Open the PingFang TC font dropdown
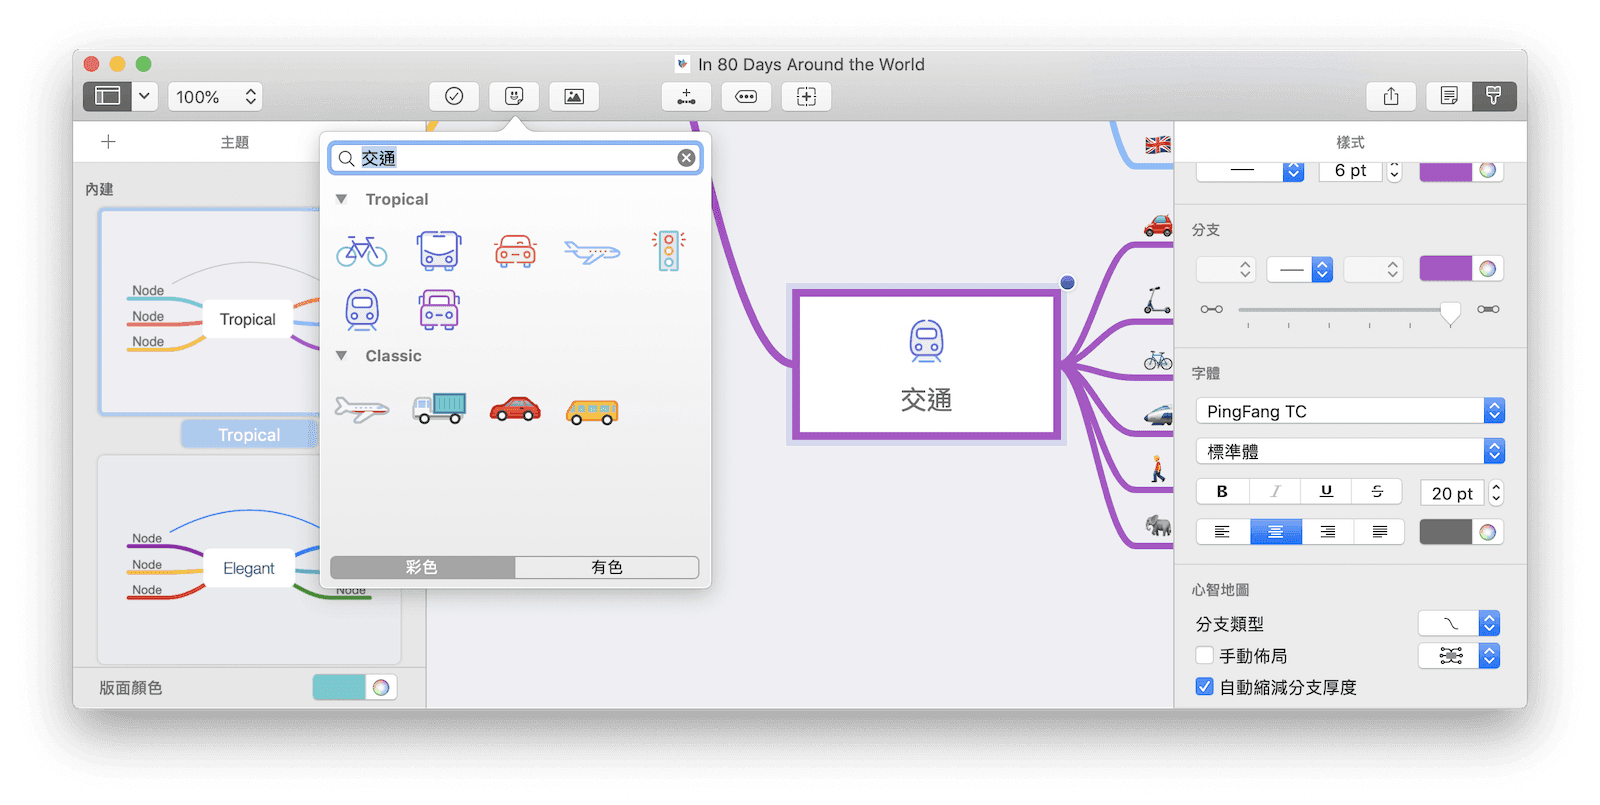The image size is (1600, 805). (x=1349, y=411)
